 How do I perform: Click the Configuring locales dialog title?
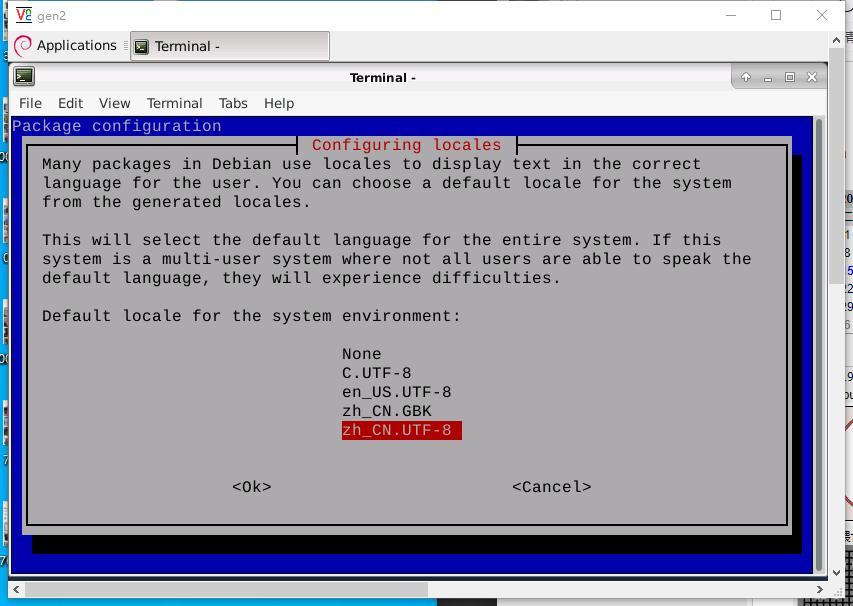[x=406, y=145]
